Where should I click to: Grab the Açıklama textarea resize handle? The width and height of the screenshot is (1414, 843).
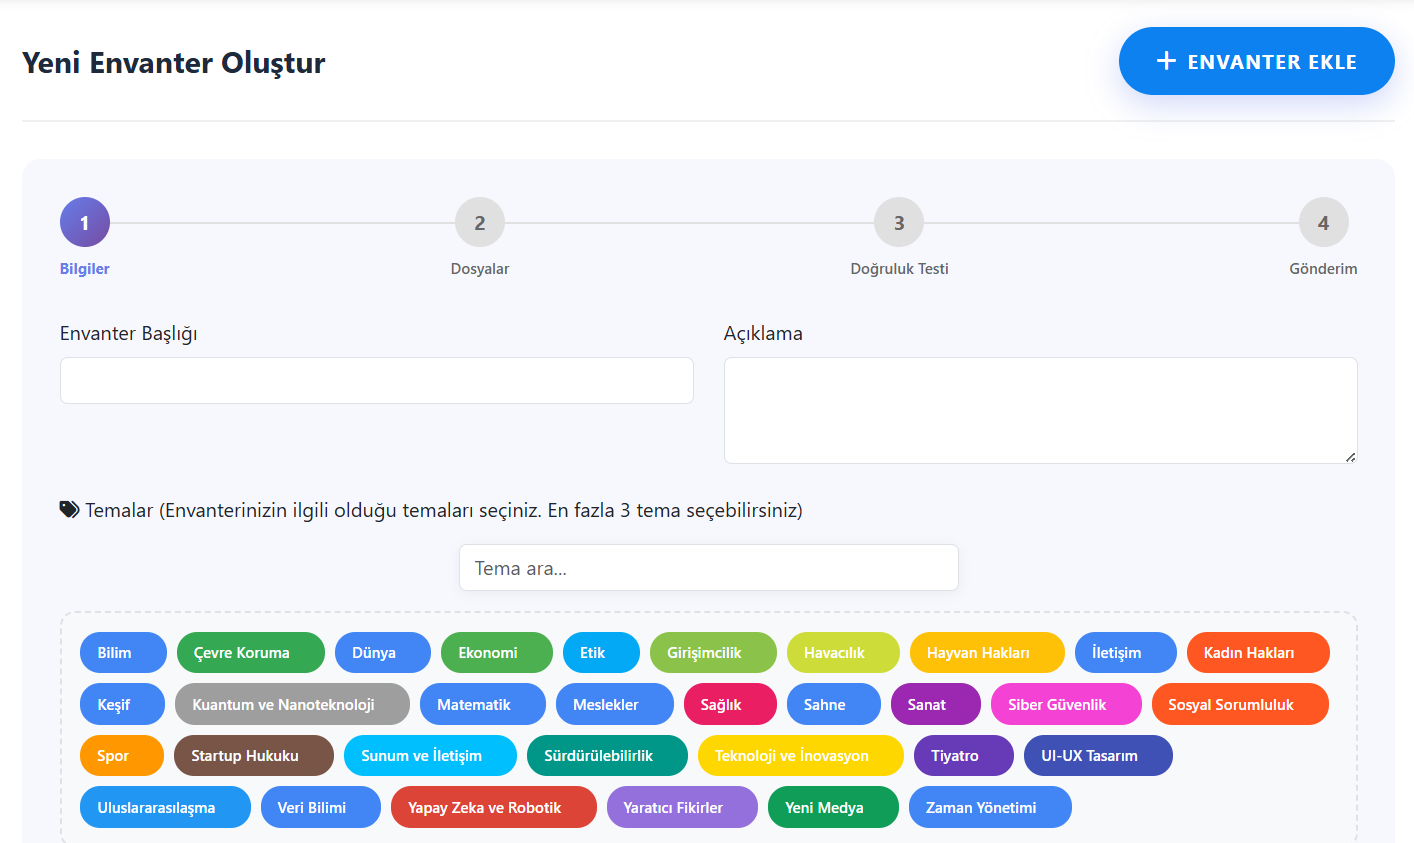(x=1350, y=457)
